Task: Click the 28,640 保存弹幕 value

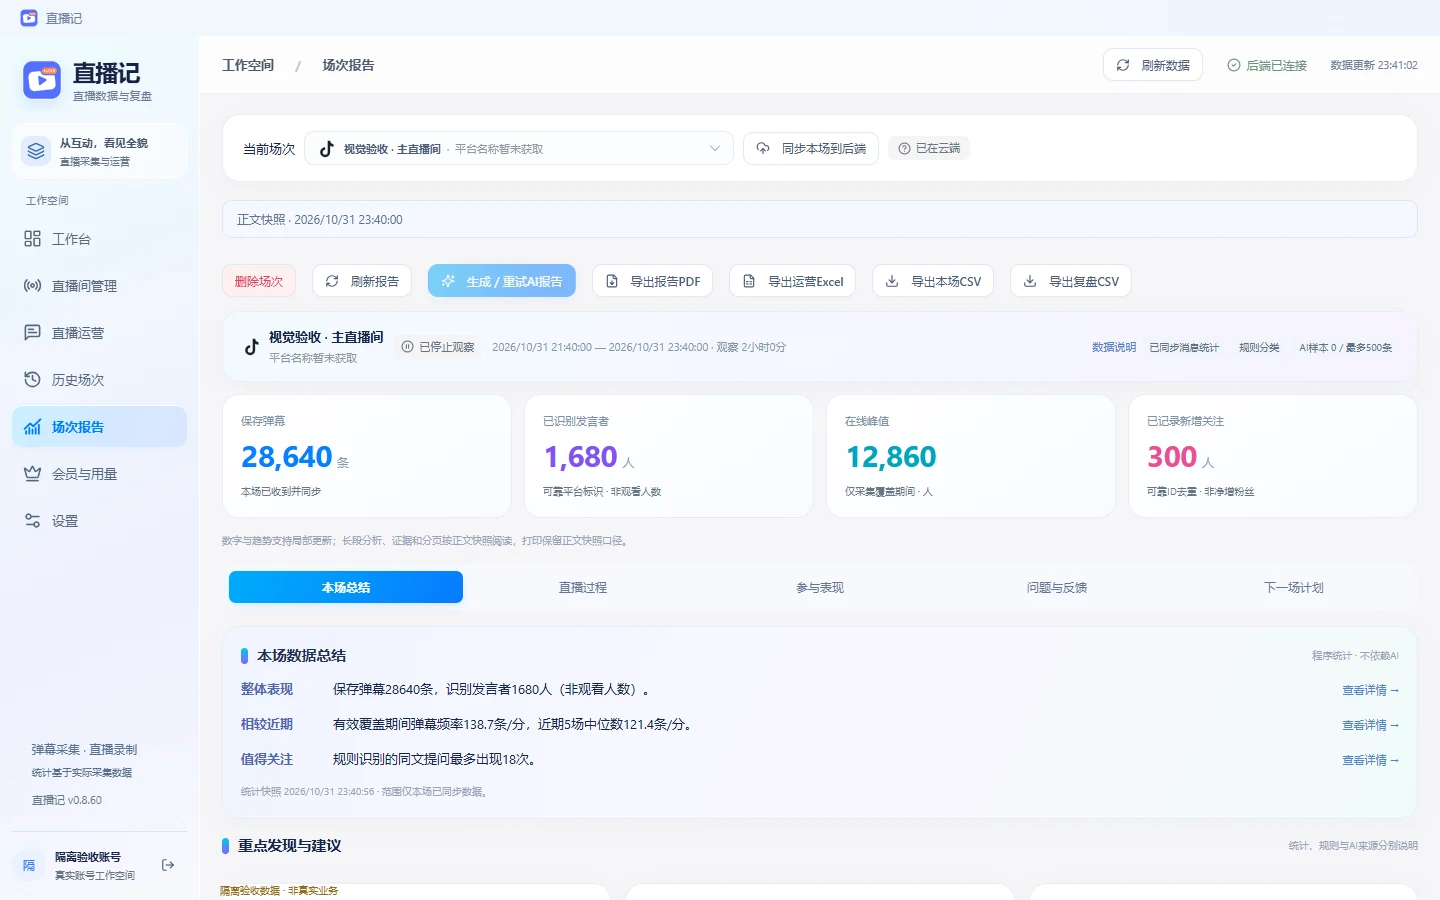Action: 287,457
